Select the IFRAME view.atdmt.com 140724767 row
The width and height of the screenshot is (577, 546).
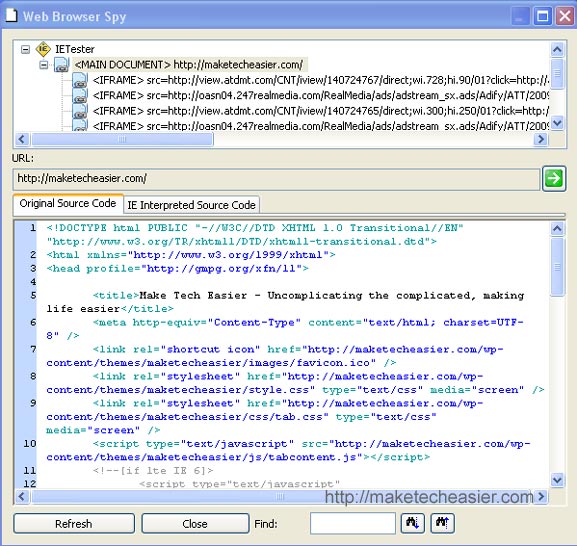pyautogui.click(x=320, y=80)
